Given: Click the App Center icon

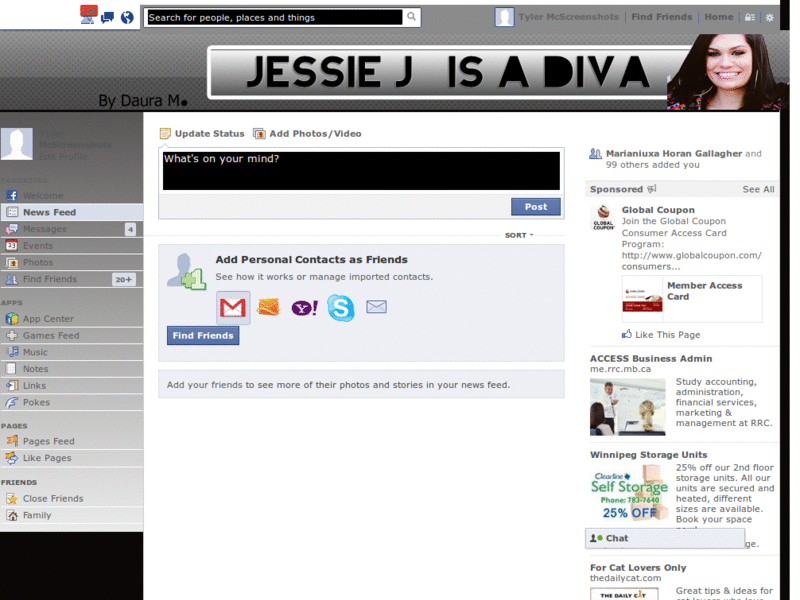Looking at the screenshot, I should click(11, 319).
